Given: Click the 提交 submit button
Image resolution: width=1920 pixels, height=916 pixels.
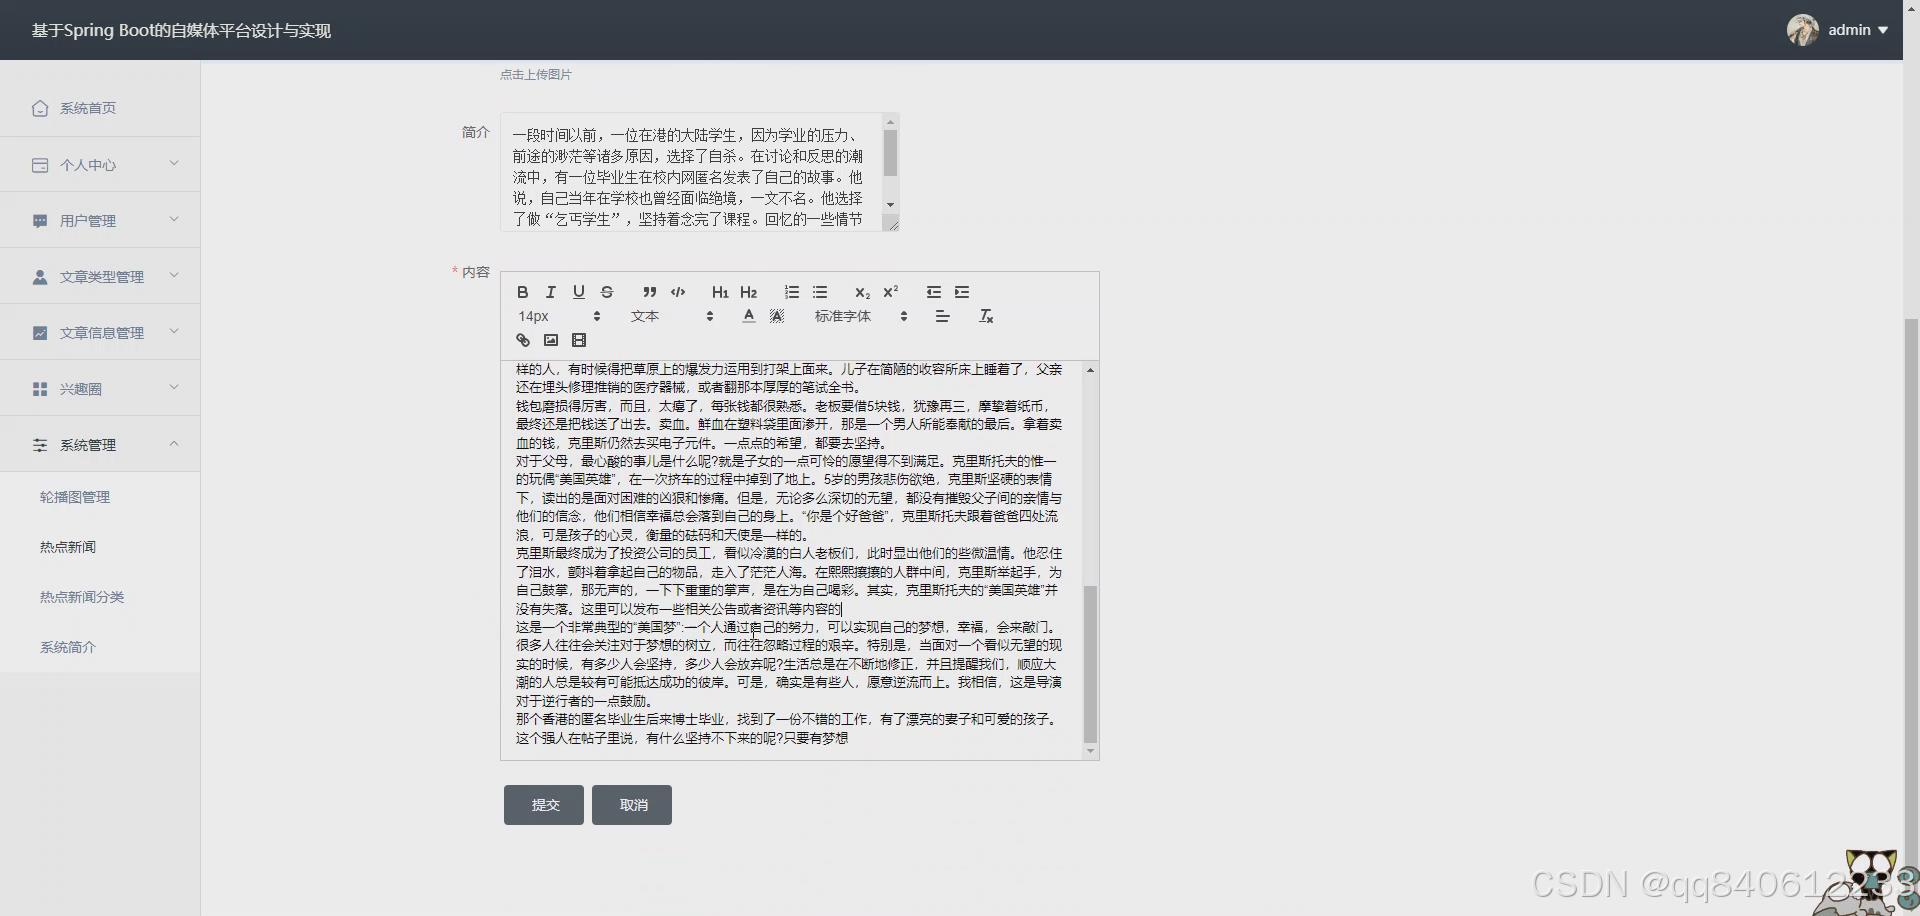Looking at the screenshot, I should point(543,804).
